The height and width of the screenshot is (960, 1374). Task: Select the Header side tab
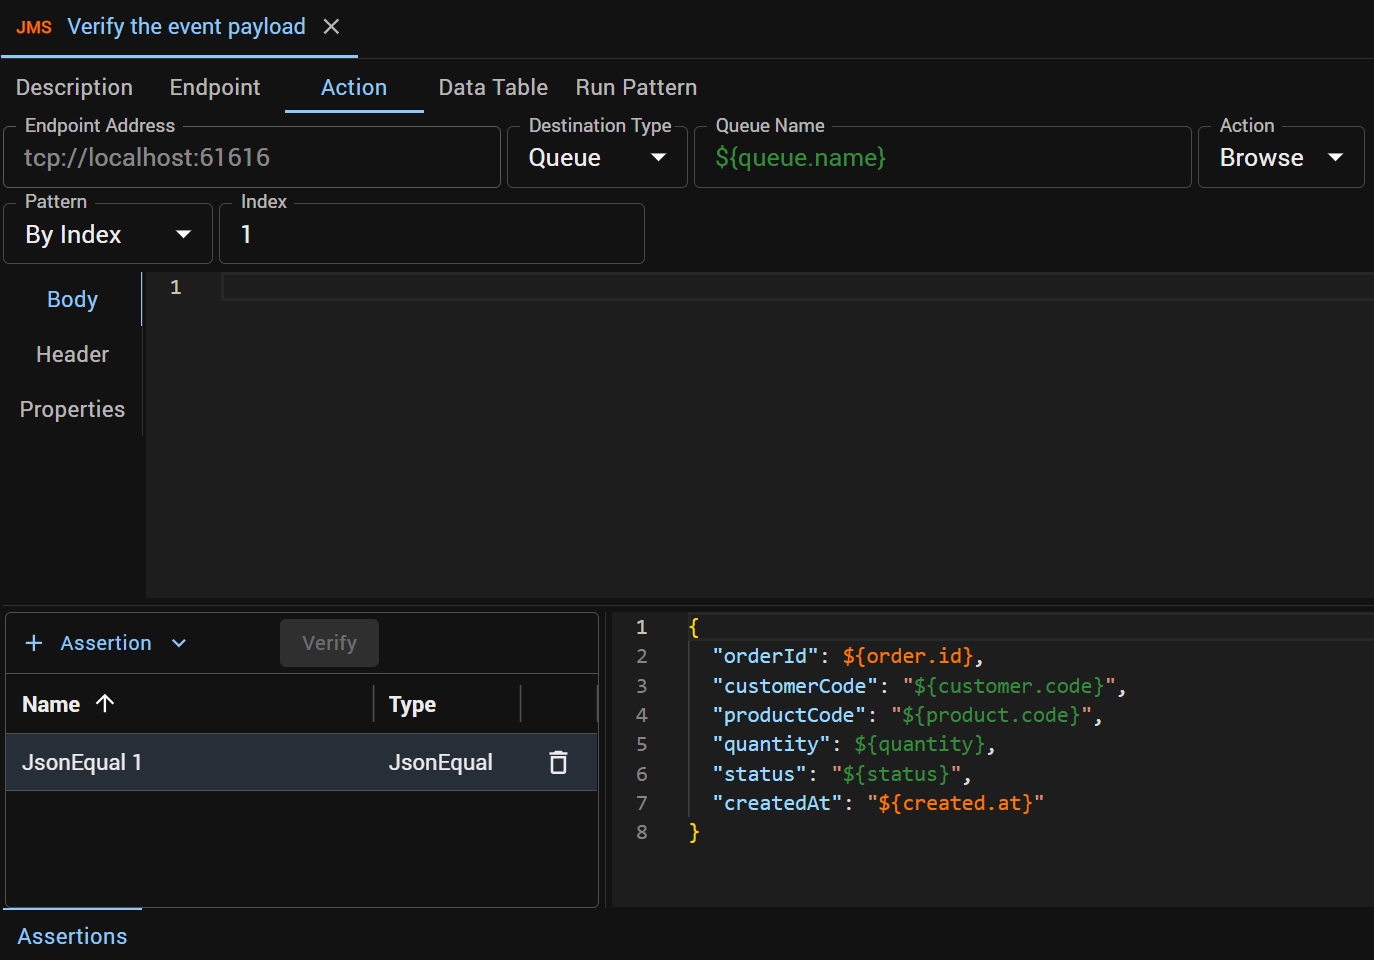[72, 354]
